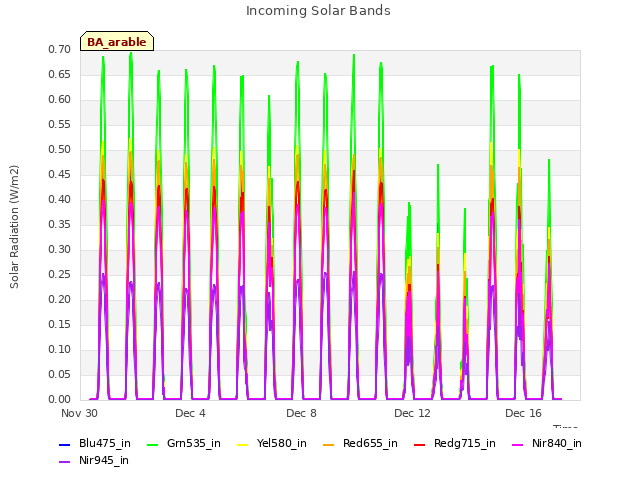The height and width of the screenshot is (480, 640).
Task: Select the Blu475_in legend label
Action: click(x=105, y=444)
